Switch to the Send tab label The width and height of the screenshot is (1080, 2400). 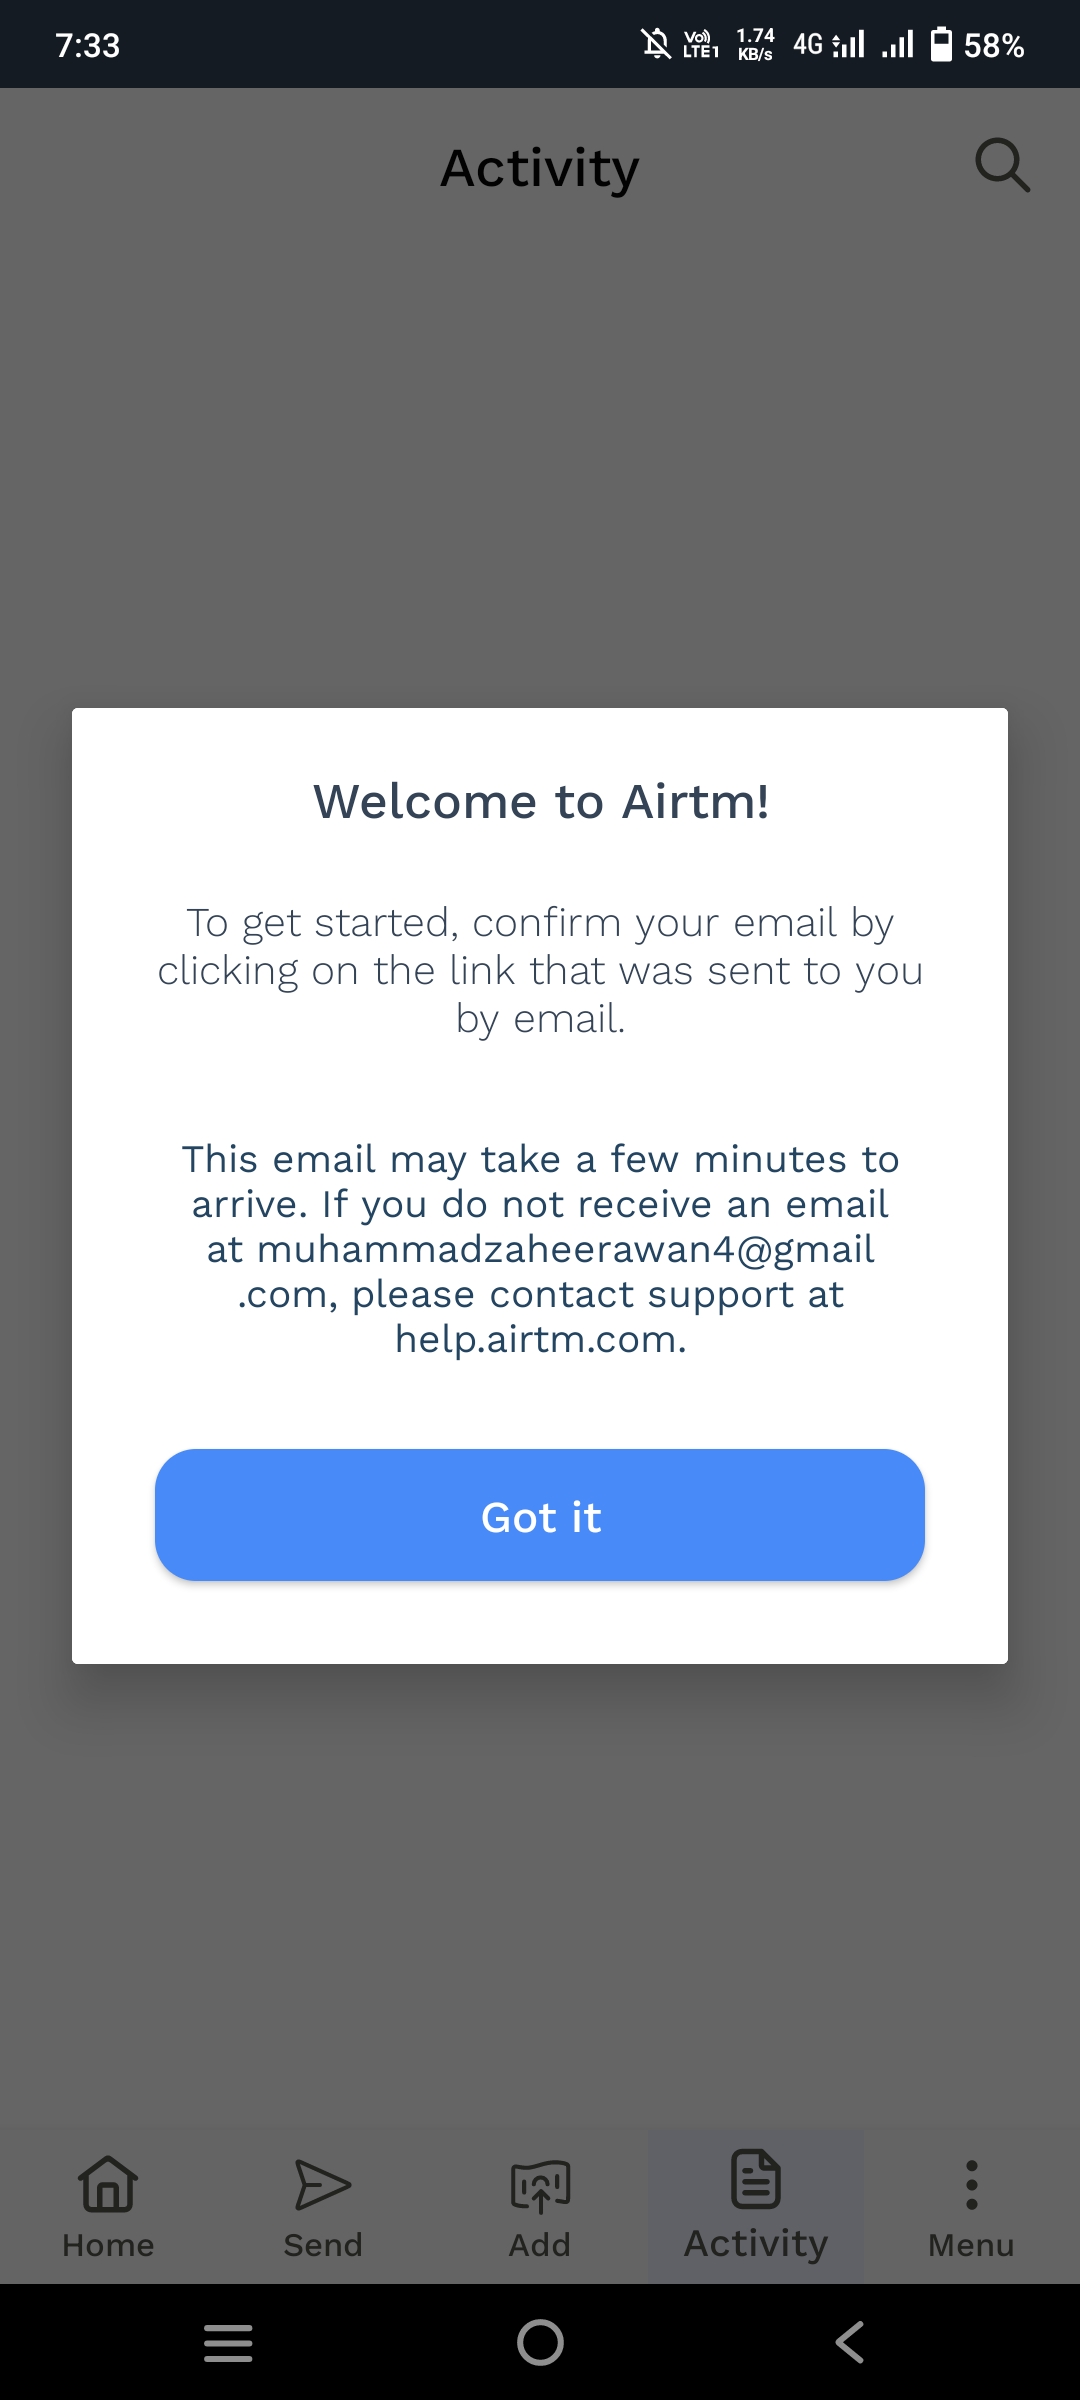click(323, 2245)
